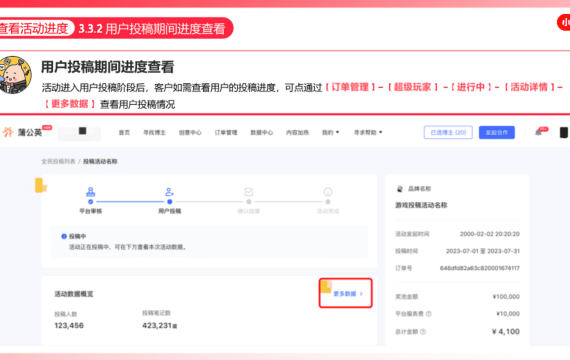Expand the 寻求帮助 dropdown menu

[368, 132]
